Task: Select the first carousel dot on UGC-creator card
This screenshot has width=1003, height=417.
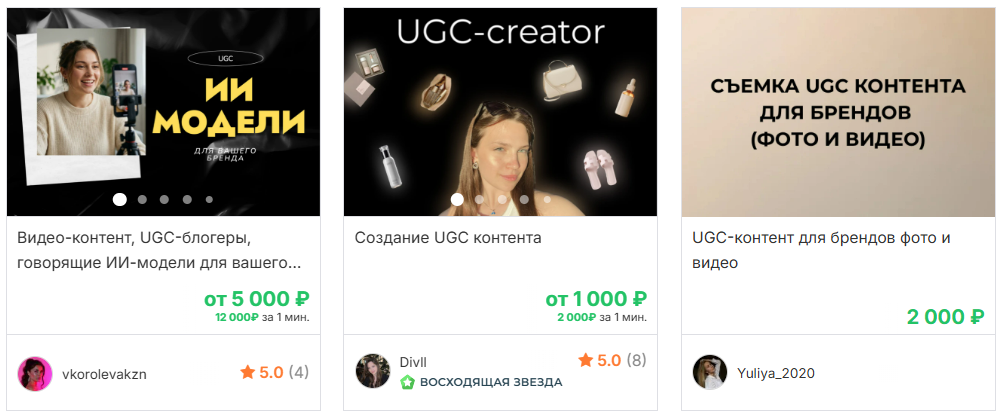Action: click(x=458, y=199)
